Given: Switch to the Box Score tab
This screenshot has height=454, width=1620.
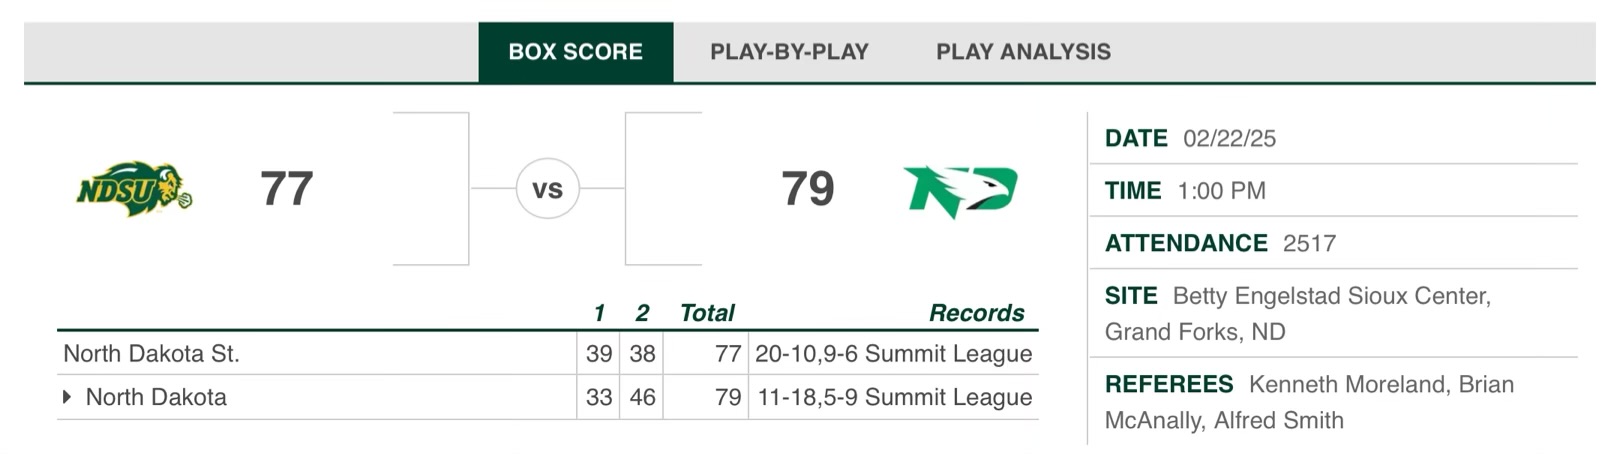Looking at the screenshot, I should (575, 52).
